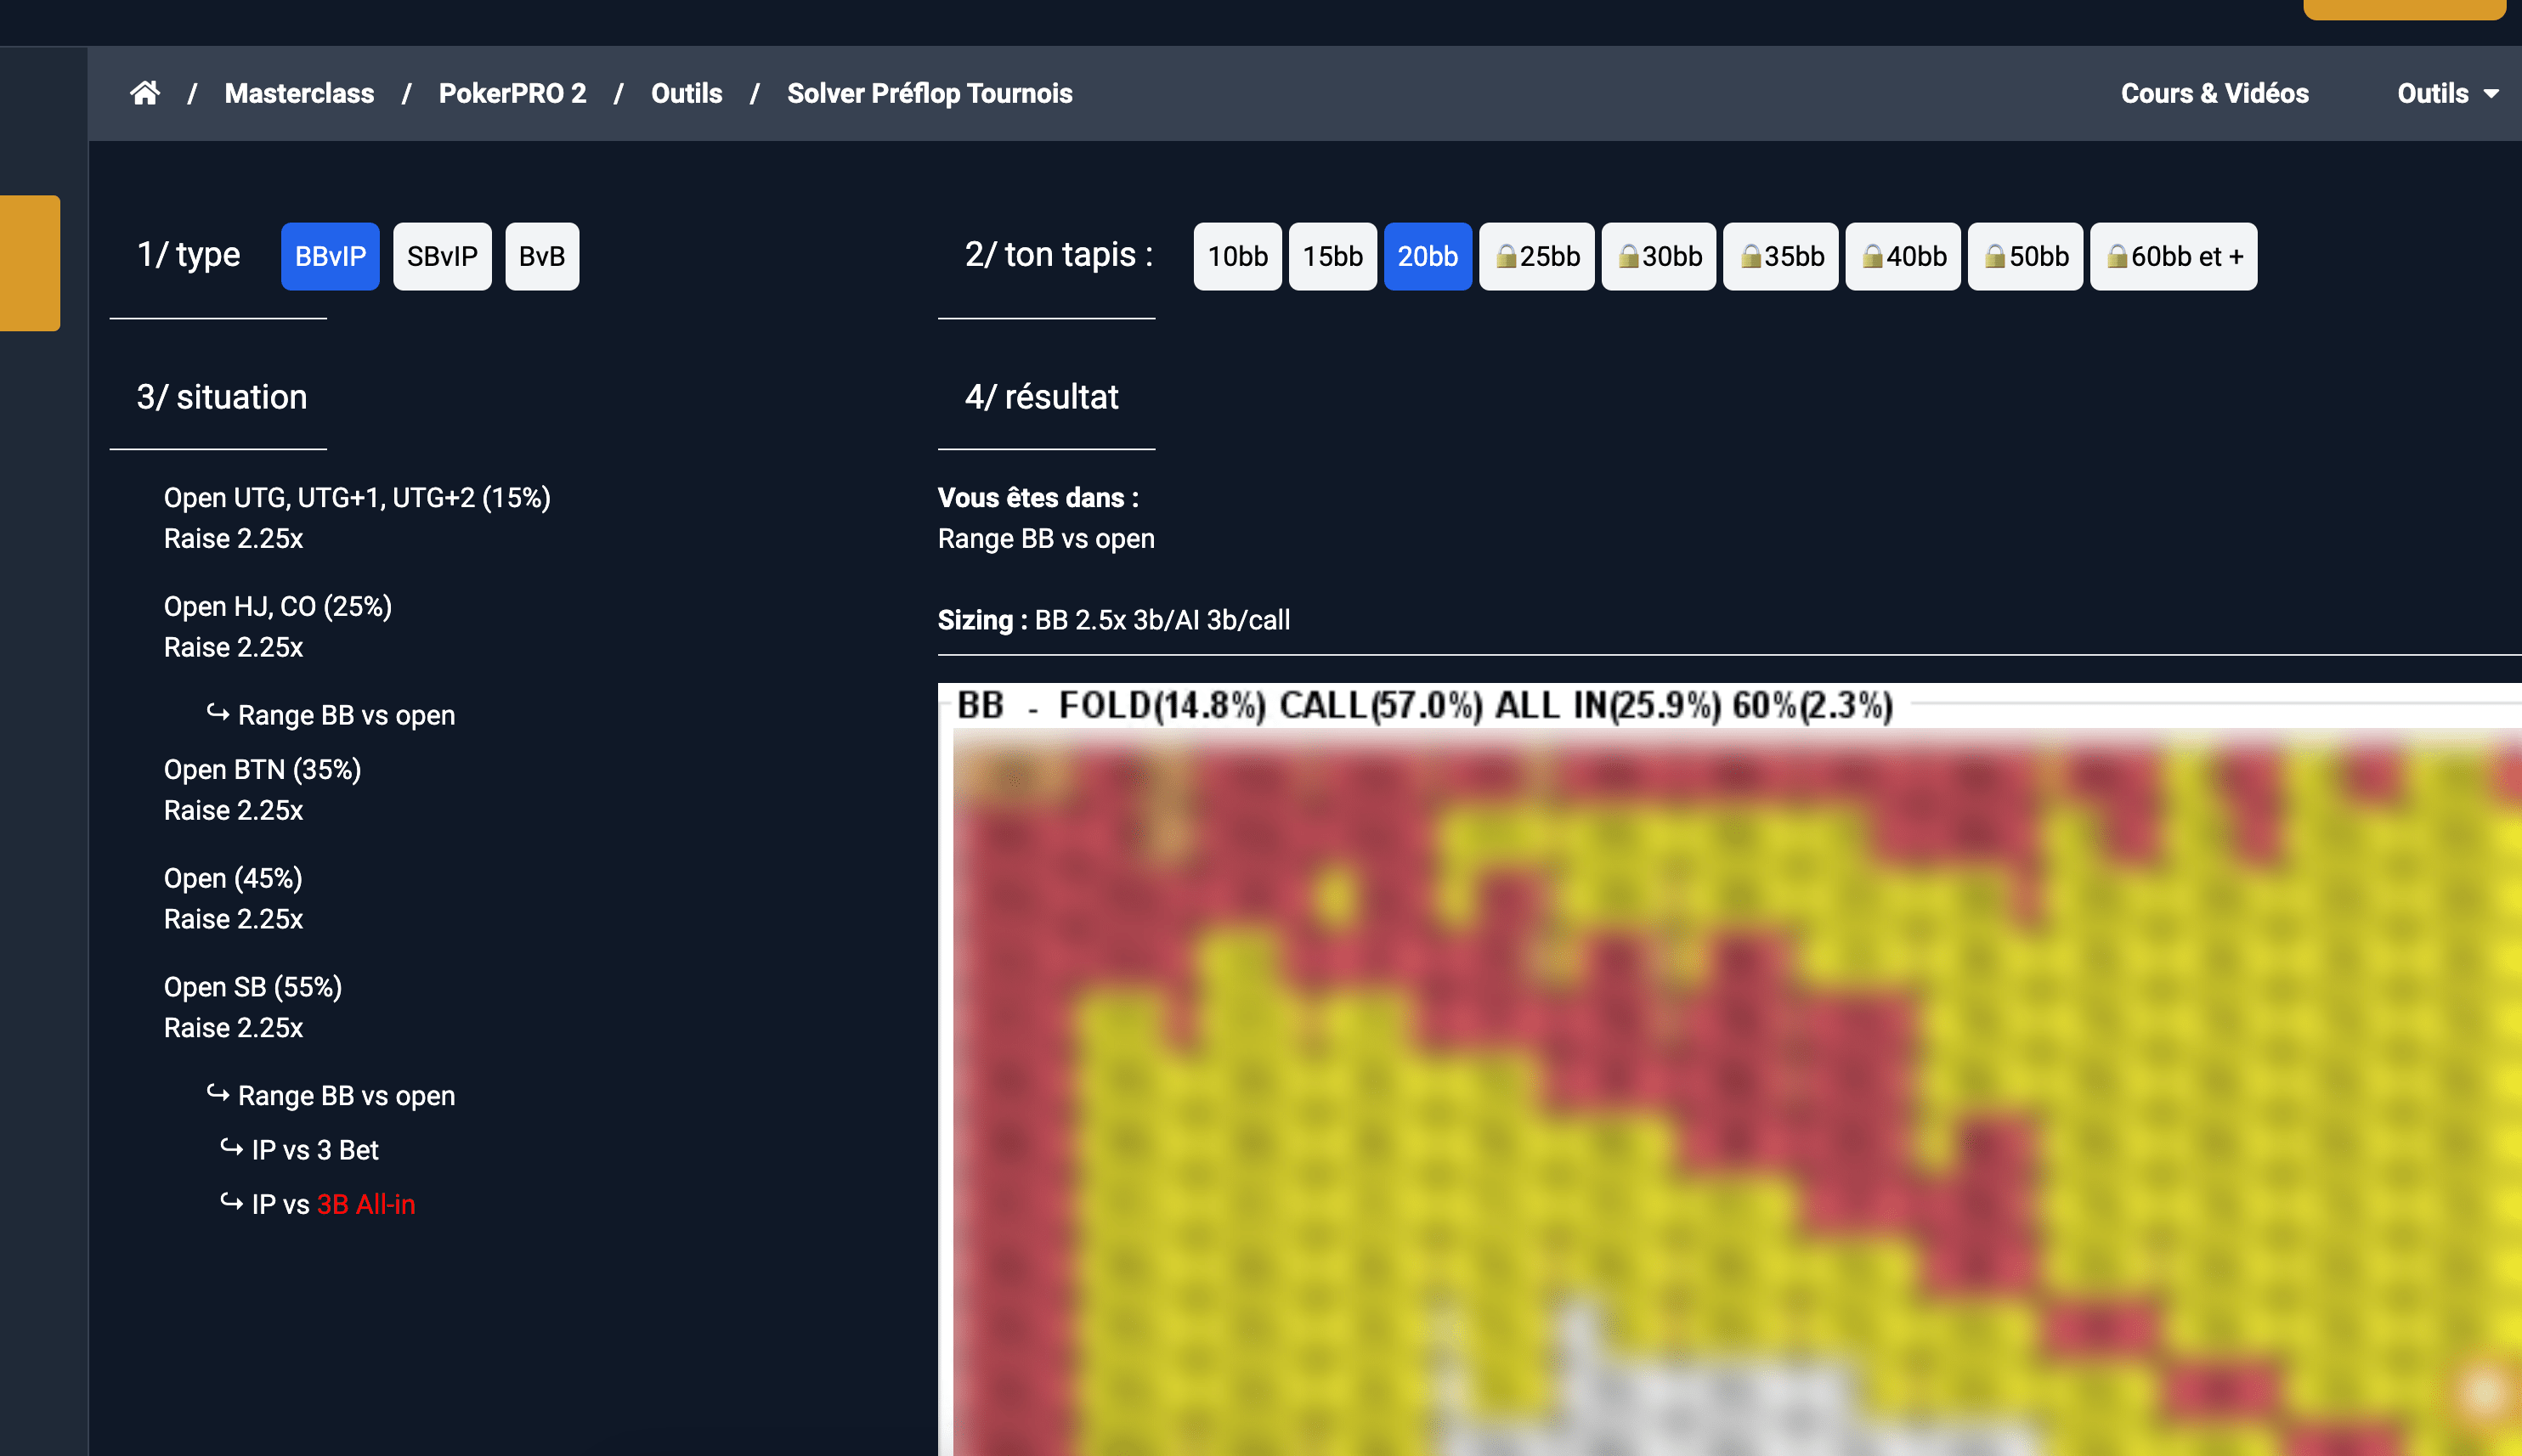Click the lock icon on 50bb
Screen dimensions: 2522x1456
click(x=1994, y=257)
